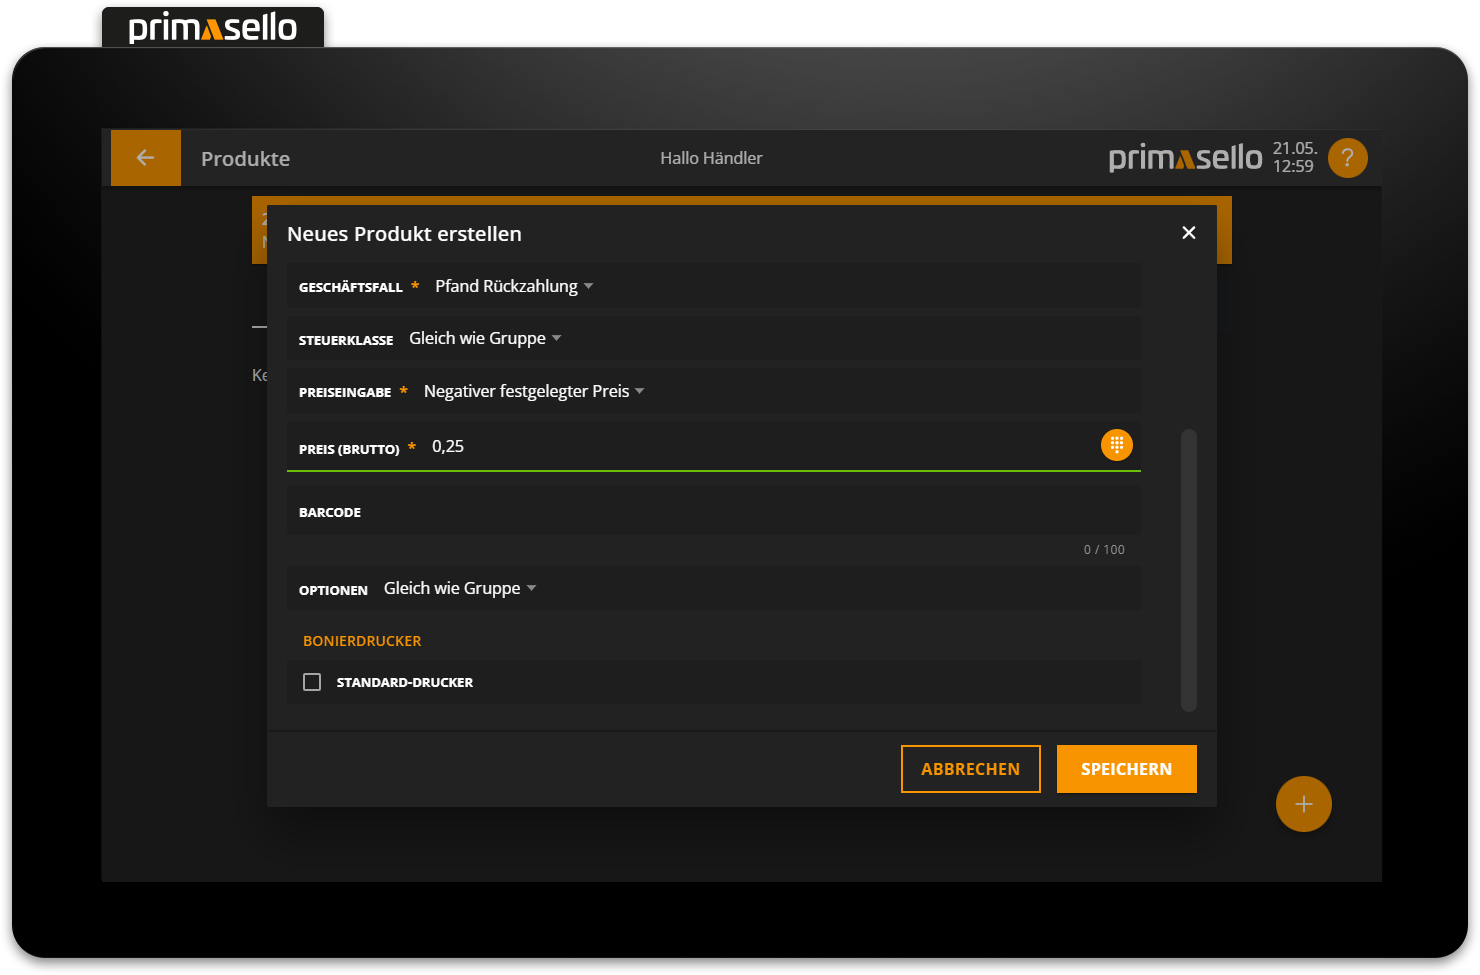Go back using the orange arrow button
Viewport: 1480px width, 975px height.
pyautogui.click(x=145, y=158)
